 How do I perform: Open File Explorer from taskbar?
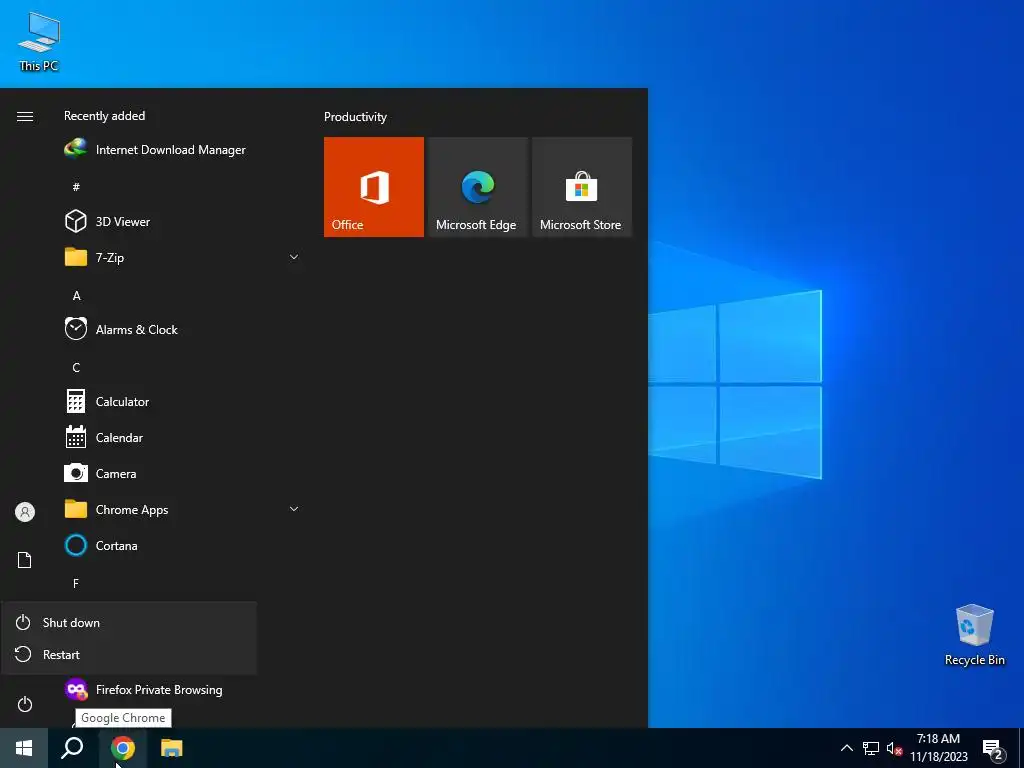(x=172, y=748)
